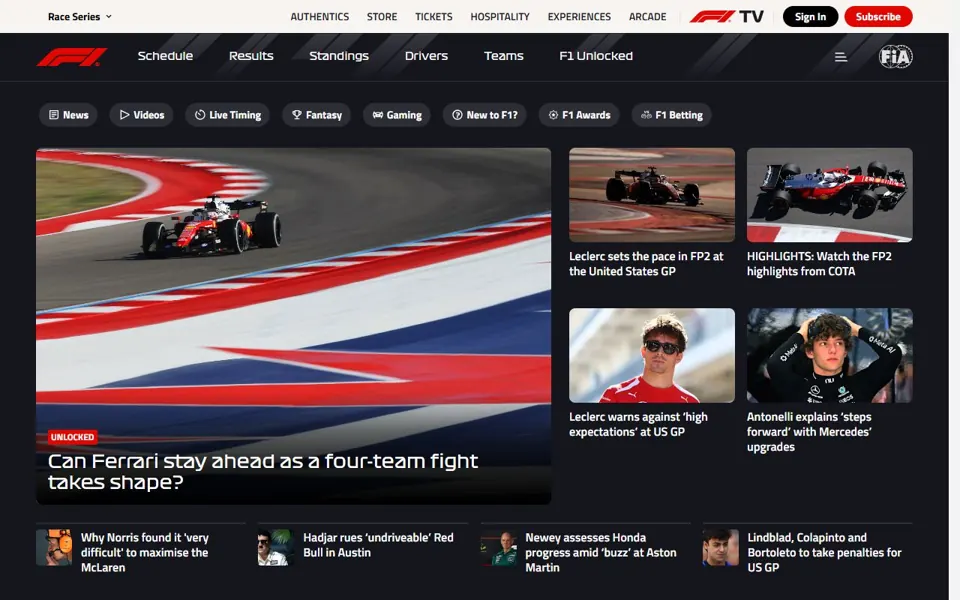Click the Hadjar story small thumbnail
The width and height of the screenshot is (960, 600).
point(276,547)
